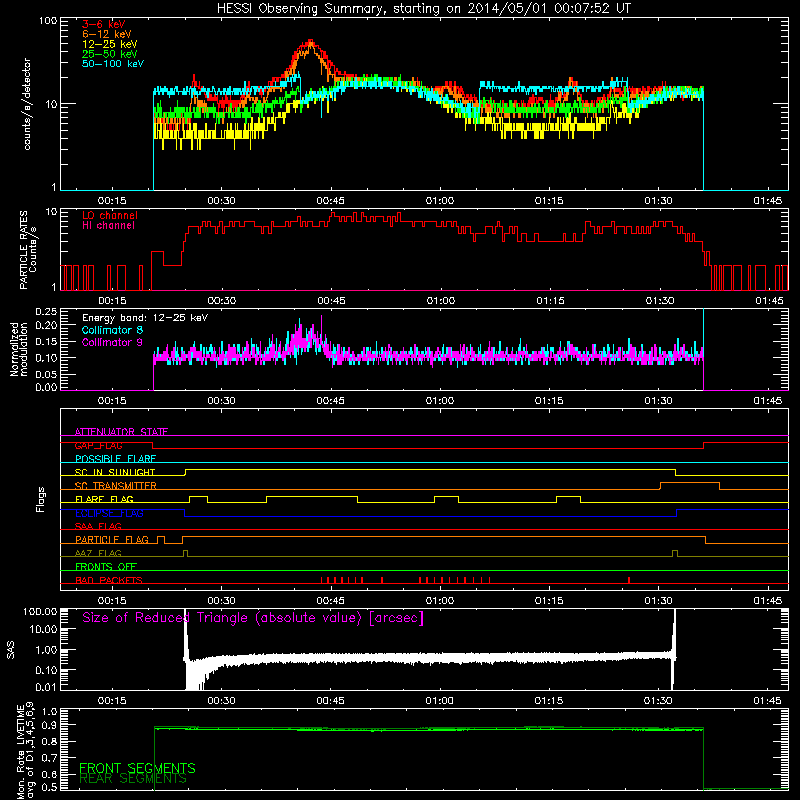Image resolution: width=800 pixels, height=800 pixels.
Task: Click the SAA_FLAG label
Action: 98,526
